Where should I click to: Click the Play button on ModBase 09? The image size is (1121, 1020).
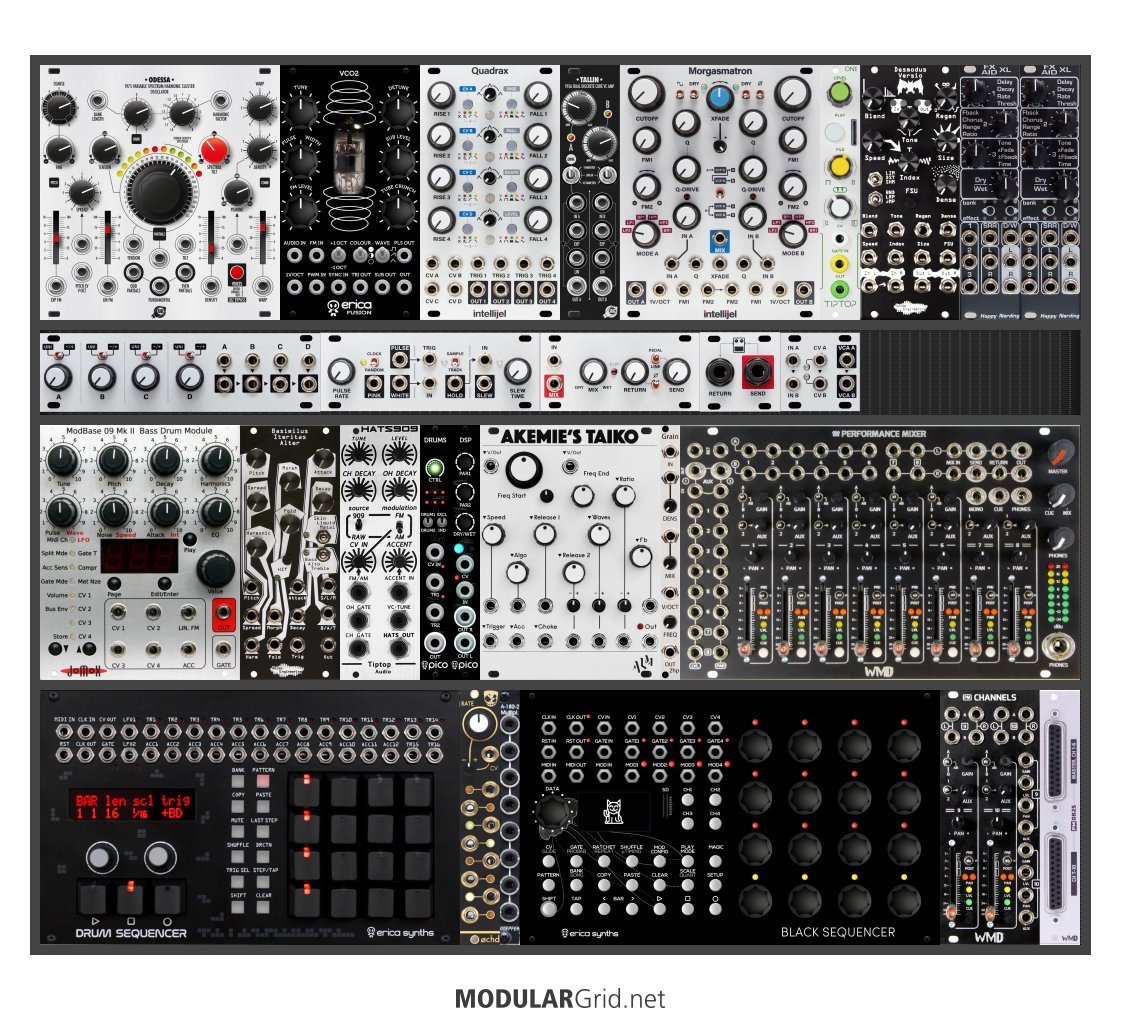pyautogui.click(x=189, y=540)
